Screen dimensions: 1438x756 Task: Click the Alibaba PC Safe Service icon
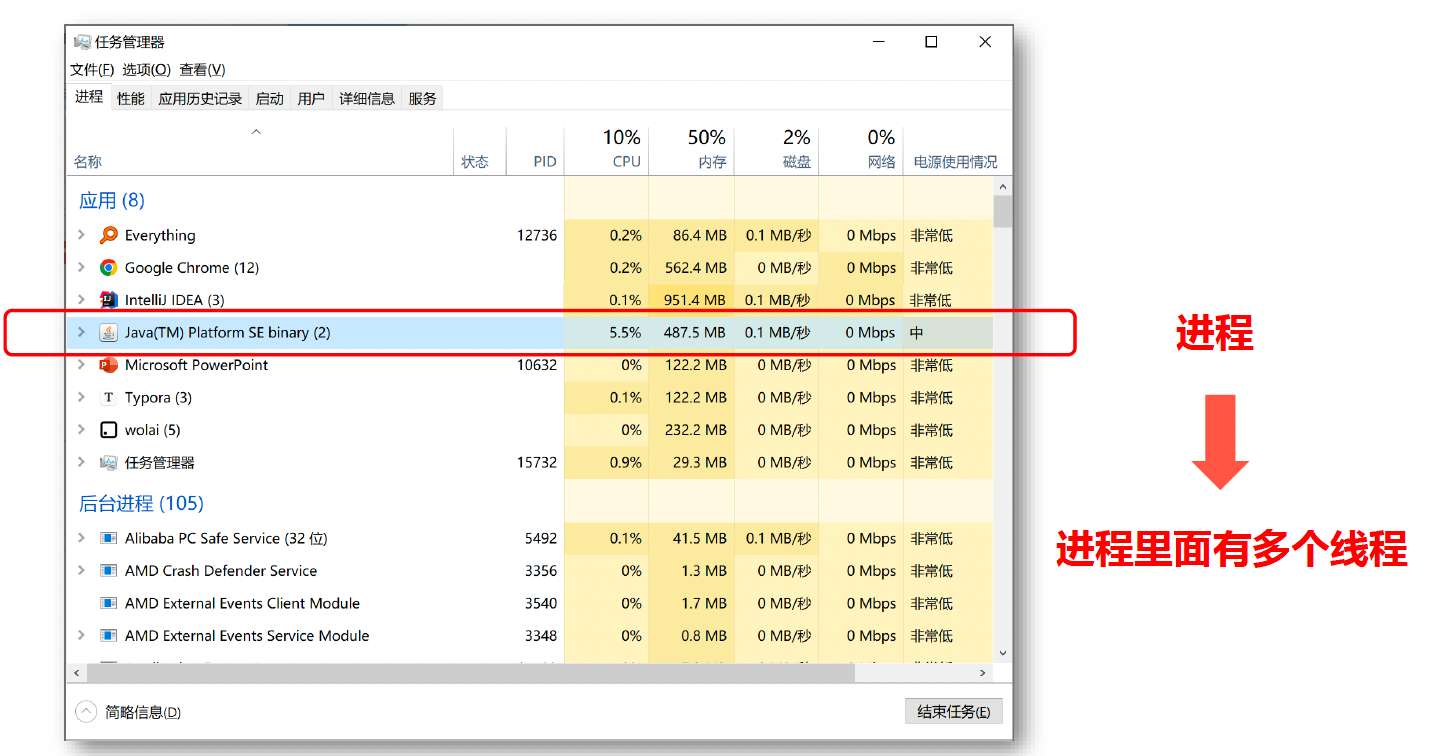(x=109, y=538)
